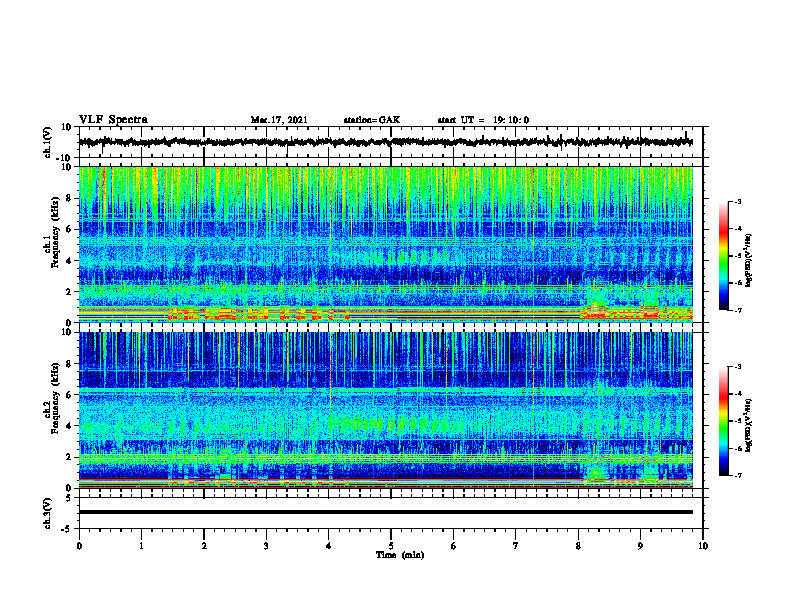
Task: Click time axis tick label "3"
Action: pyautogui.click(x=266, y=546)
